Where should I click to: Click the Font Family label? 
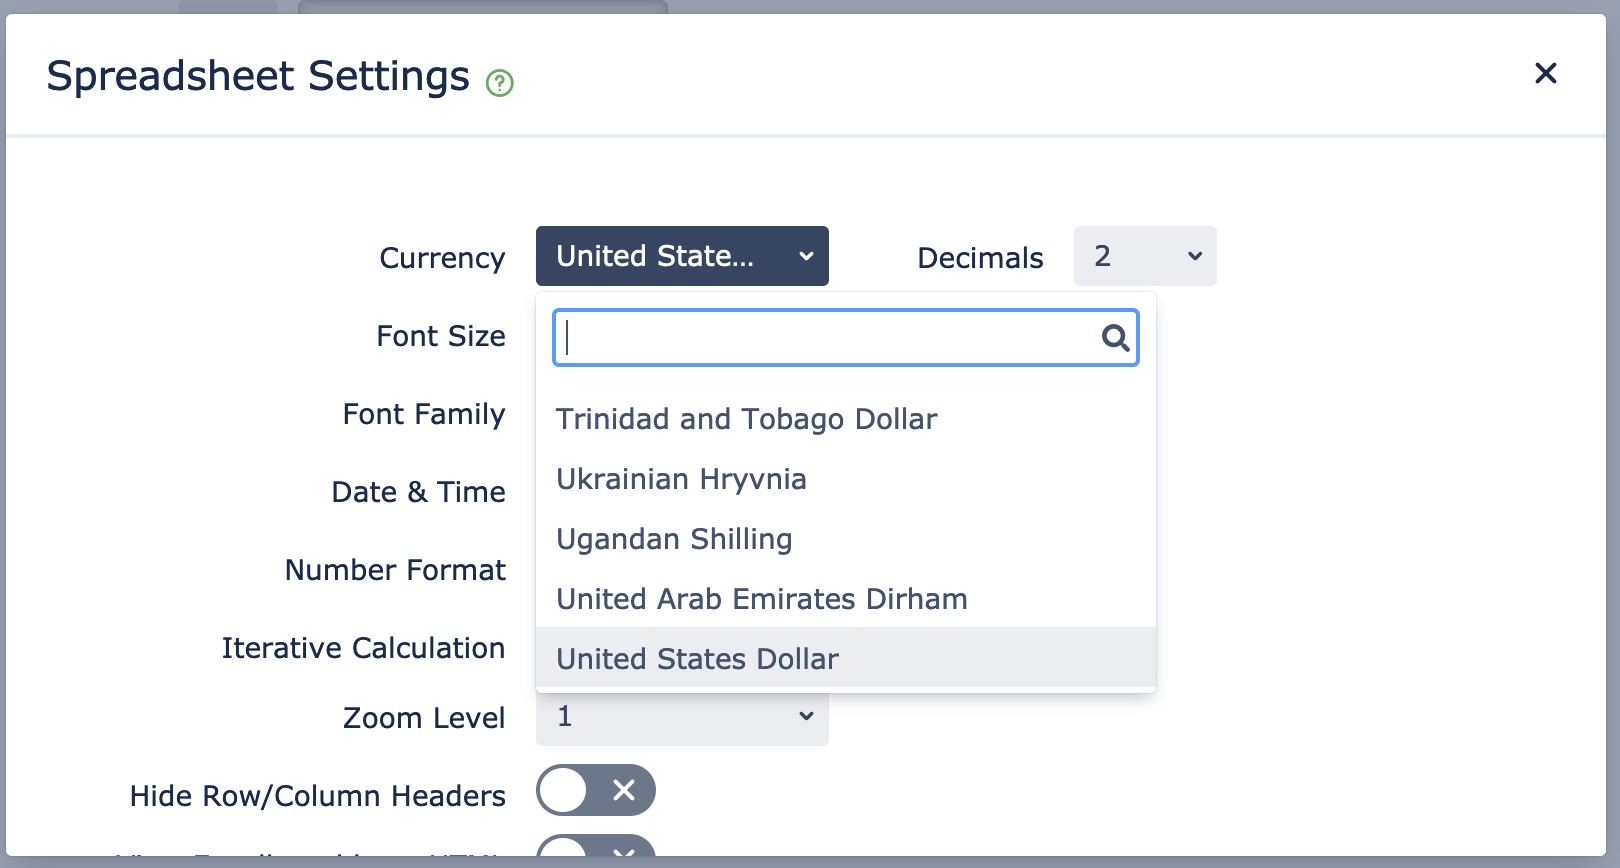pyautogui.click(x=424, y=414)
